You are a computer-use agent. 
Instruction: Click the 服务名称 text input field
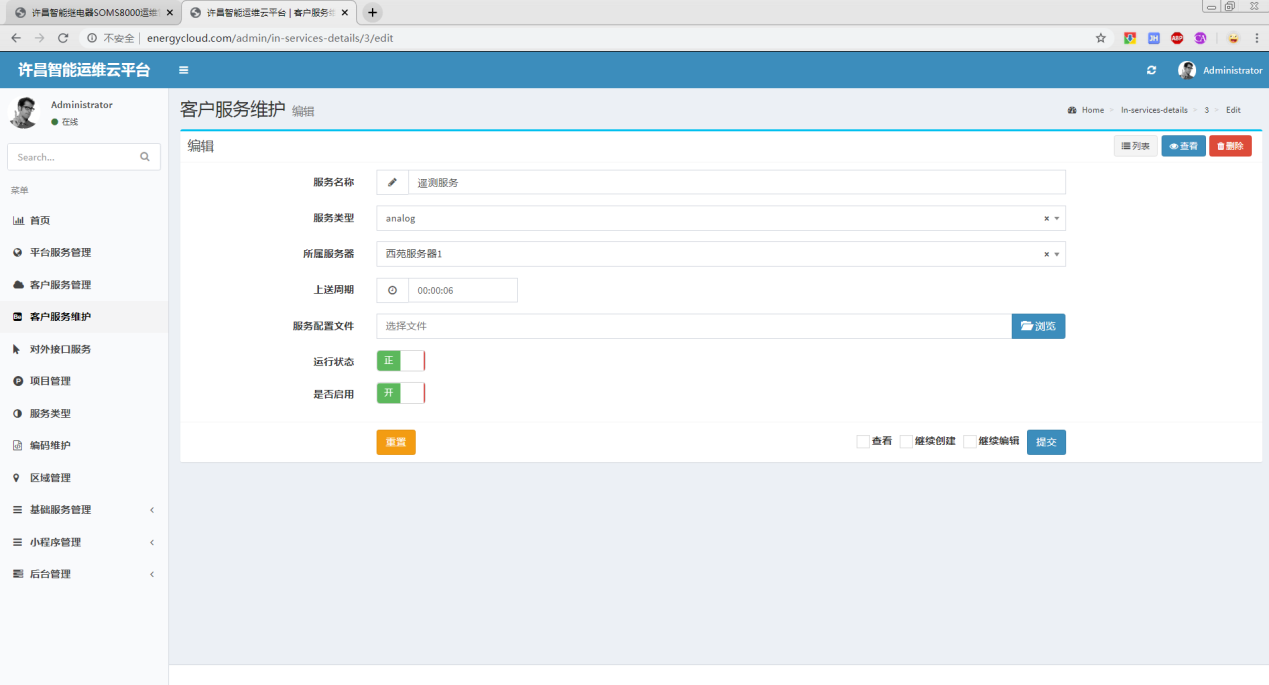(x=736, y=182)
